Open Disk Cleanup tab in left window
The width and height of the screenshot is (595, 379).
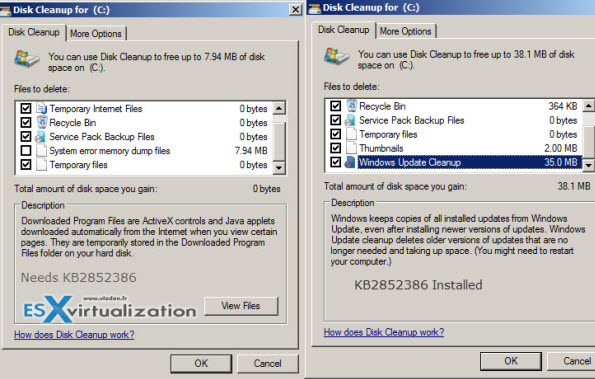34,32
